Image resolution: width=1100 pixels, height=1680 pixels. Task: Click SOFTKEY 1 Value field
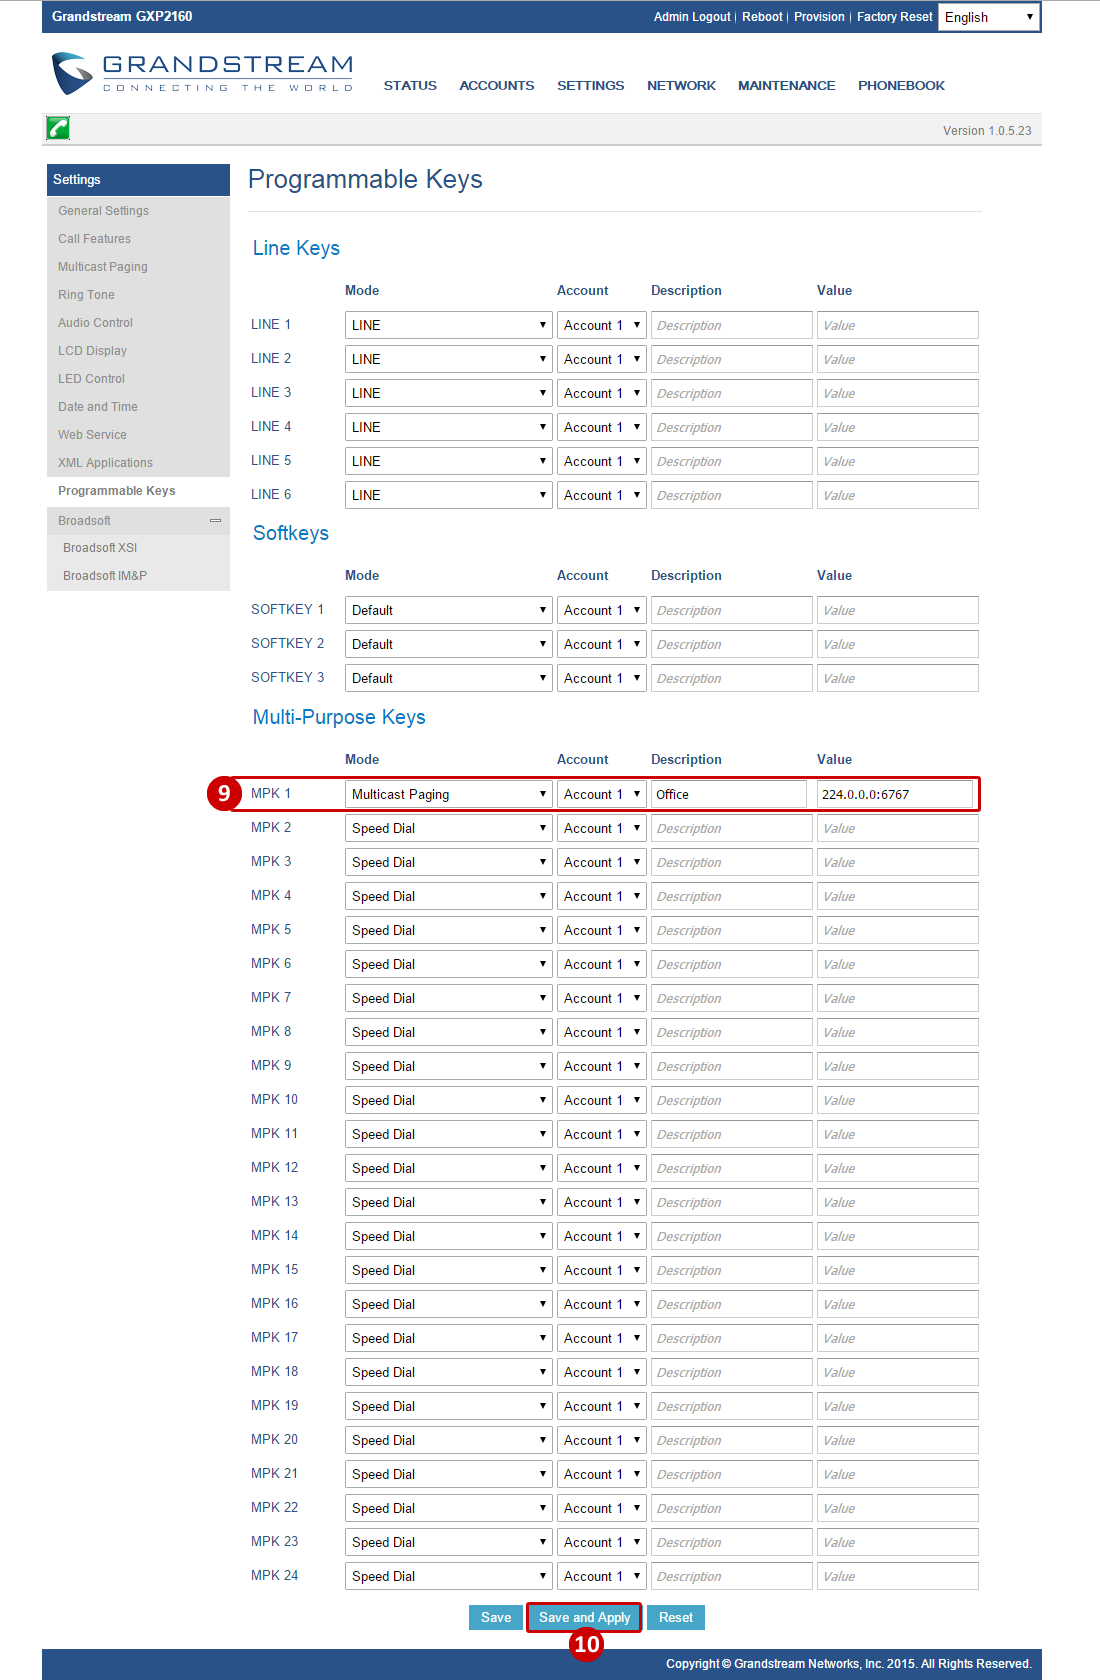[898, 610]
